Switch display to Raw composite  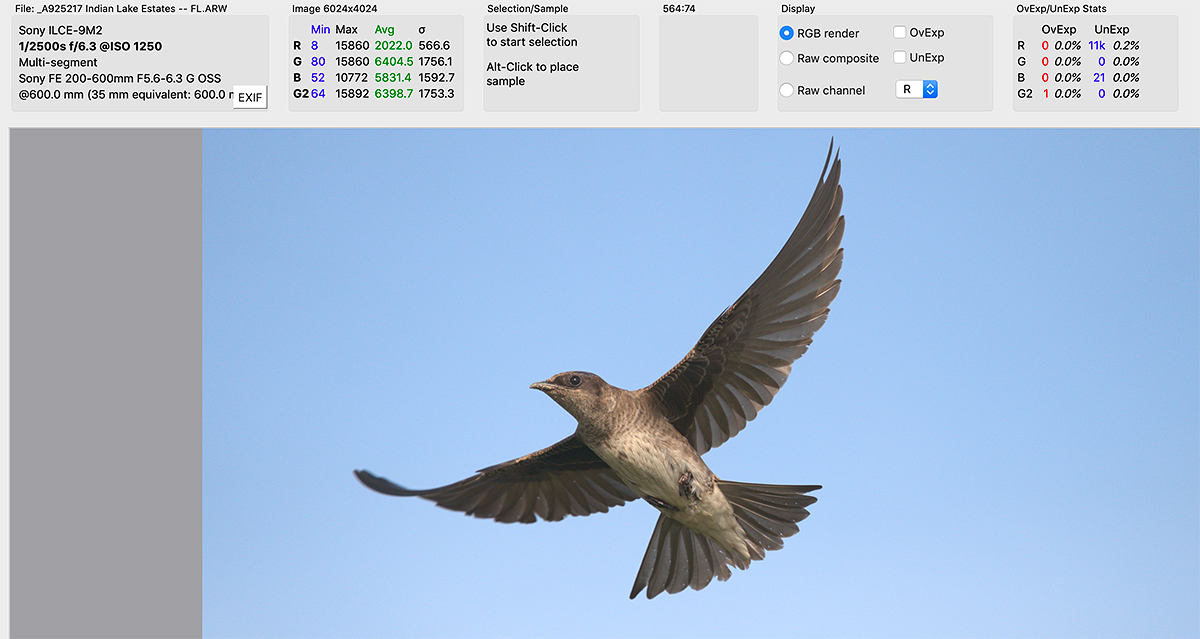tap(786, 58)
